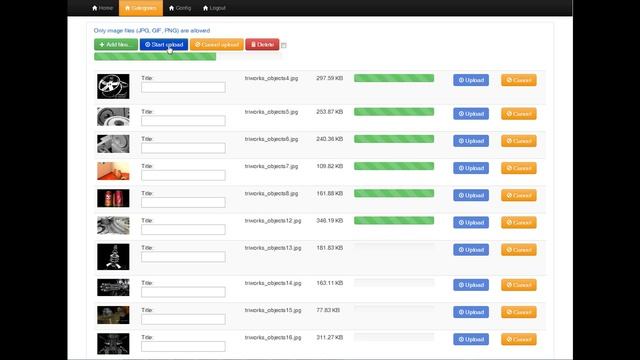This screenshot has height=360, width=640.
Task: Click the file size 297.59 KB
Action: (x=330, y=78)
